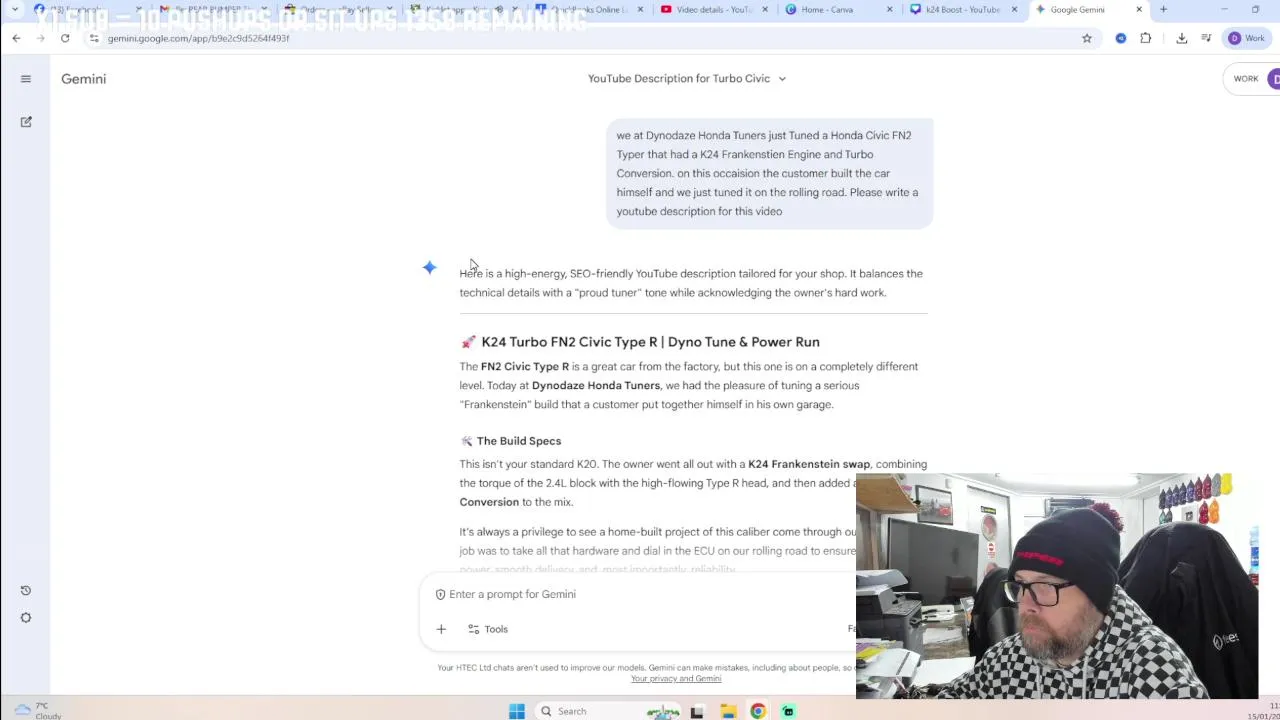Click the plus icon to add files
This screenshot has width=1280, height=720.
tap(441, 629)
